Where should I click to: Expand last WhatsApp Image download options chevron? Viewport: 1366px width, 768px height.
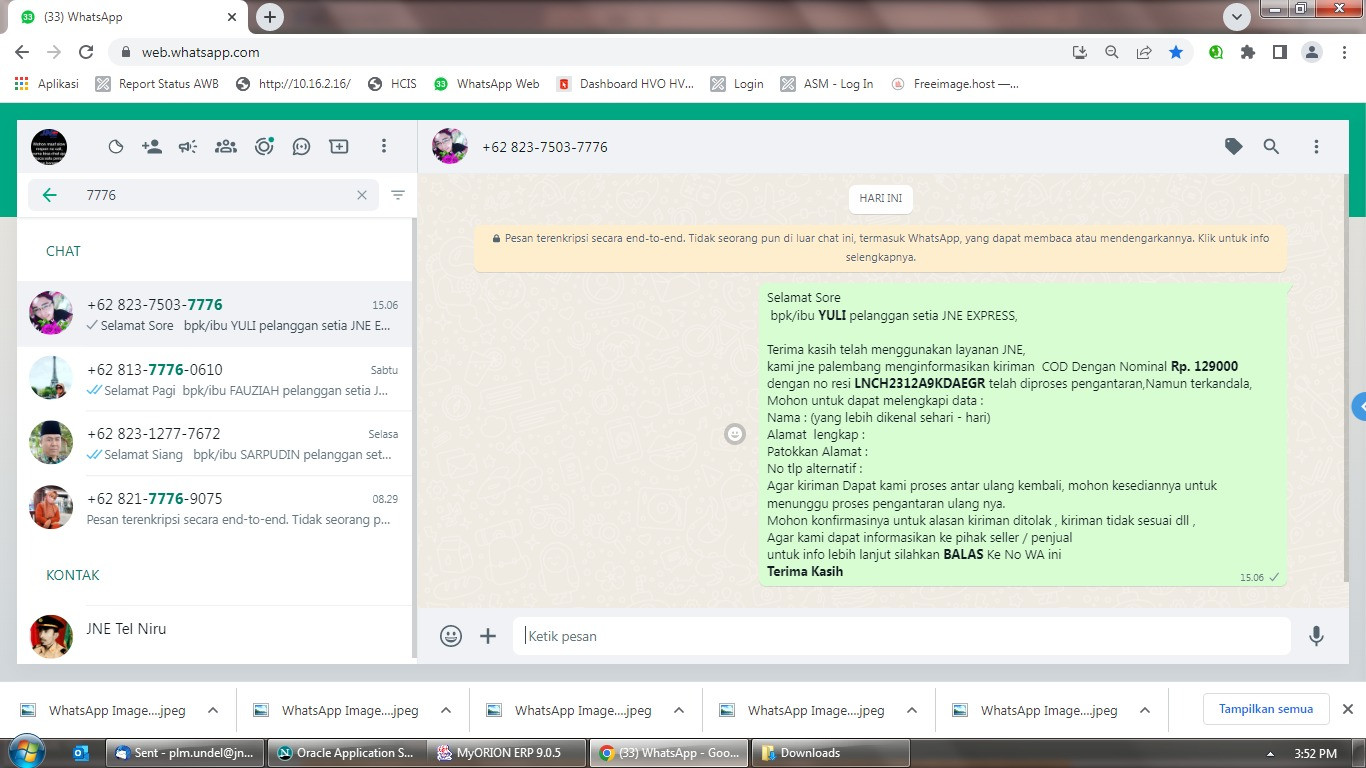point(1145,711)
